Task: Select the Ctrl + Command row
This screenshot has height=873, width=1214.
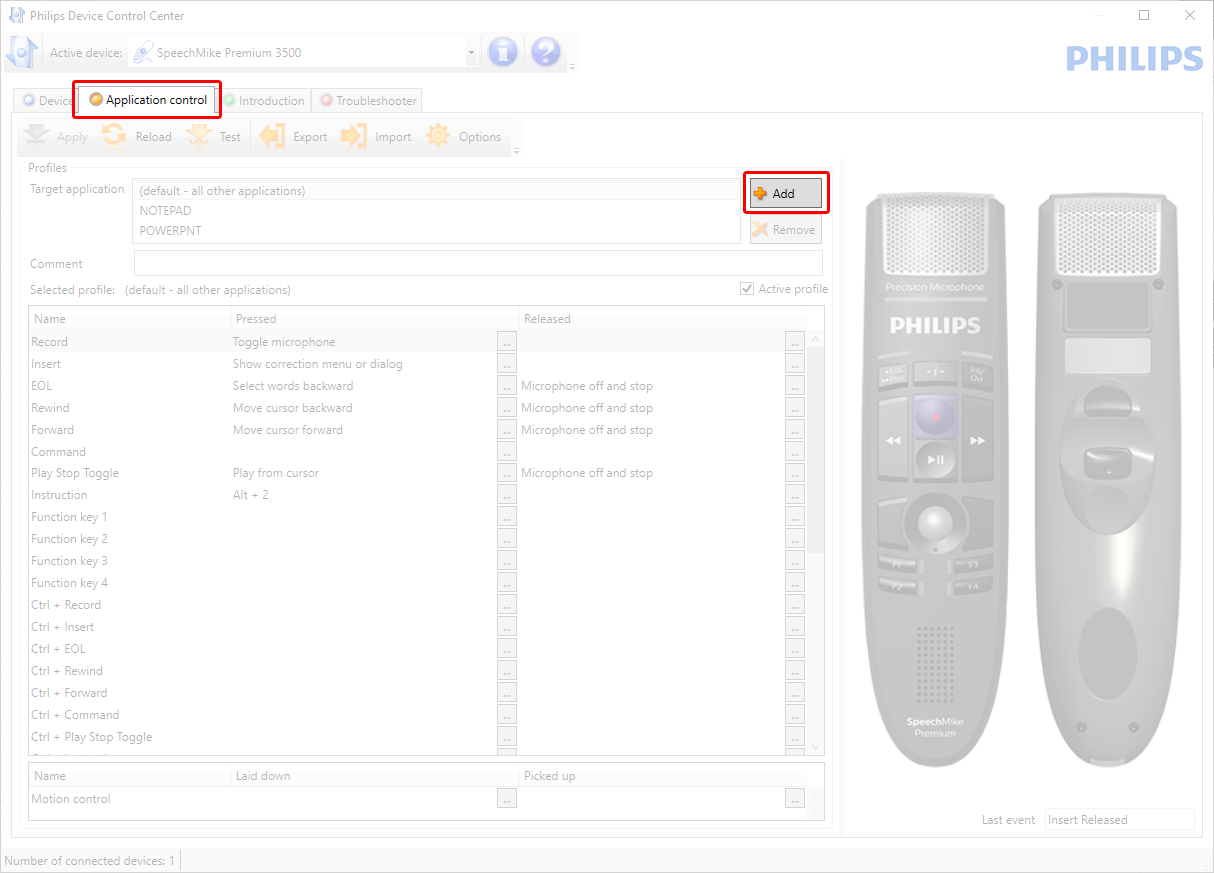Action: [x=418, y=715]
